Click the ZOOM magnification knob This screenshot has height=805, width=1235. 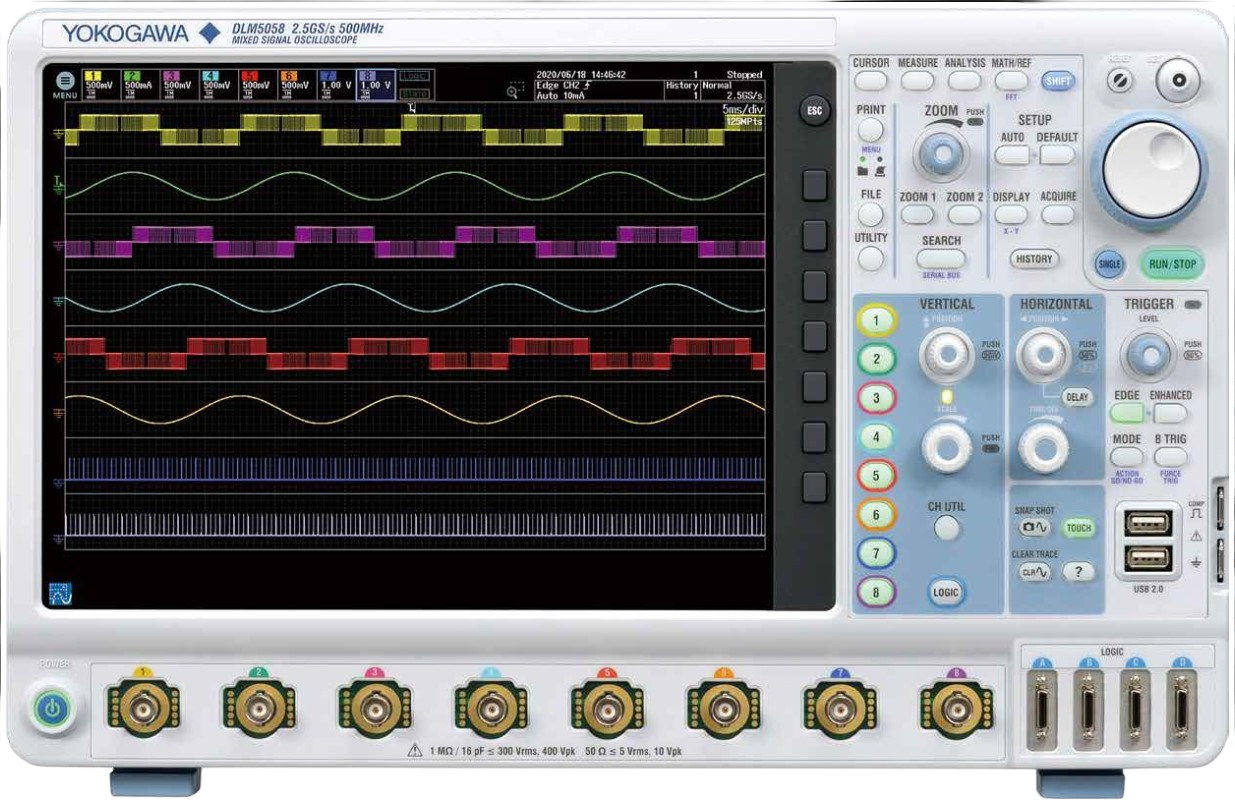942,153
